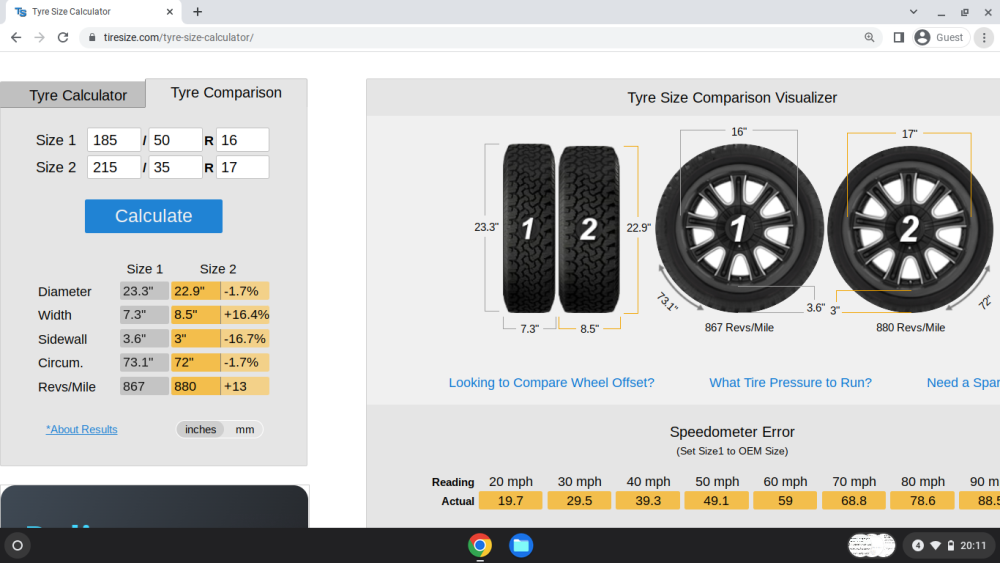Screen dimensions: 1000x563
Task: Click actual speed 19.7 cell
Action: [x=510, y=501]
